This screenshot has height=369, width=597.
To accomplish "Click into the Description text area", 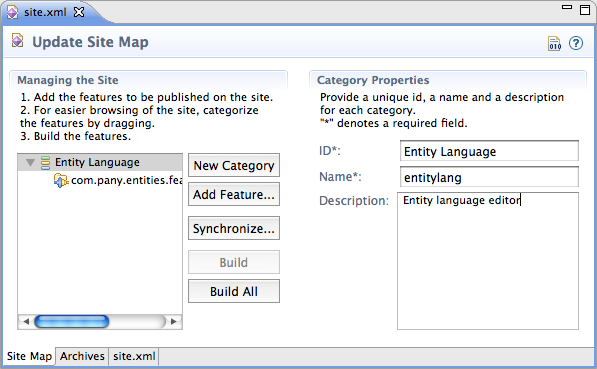I will pyautogui.click(x=488, y=261).
